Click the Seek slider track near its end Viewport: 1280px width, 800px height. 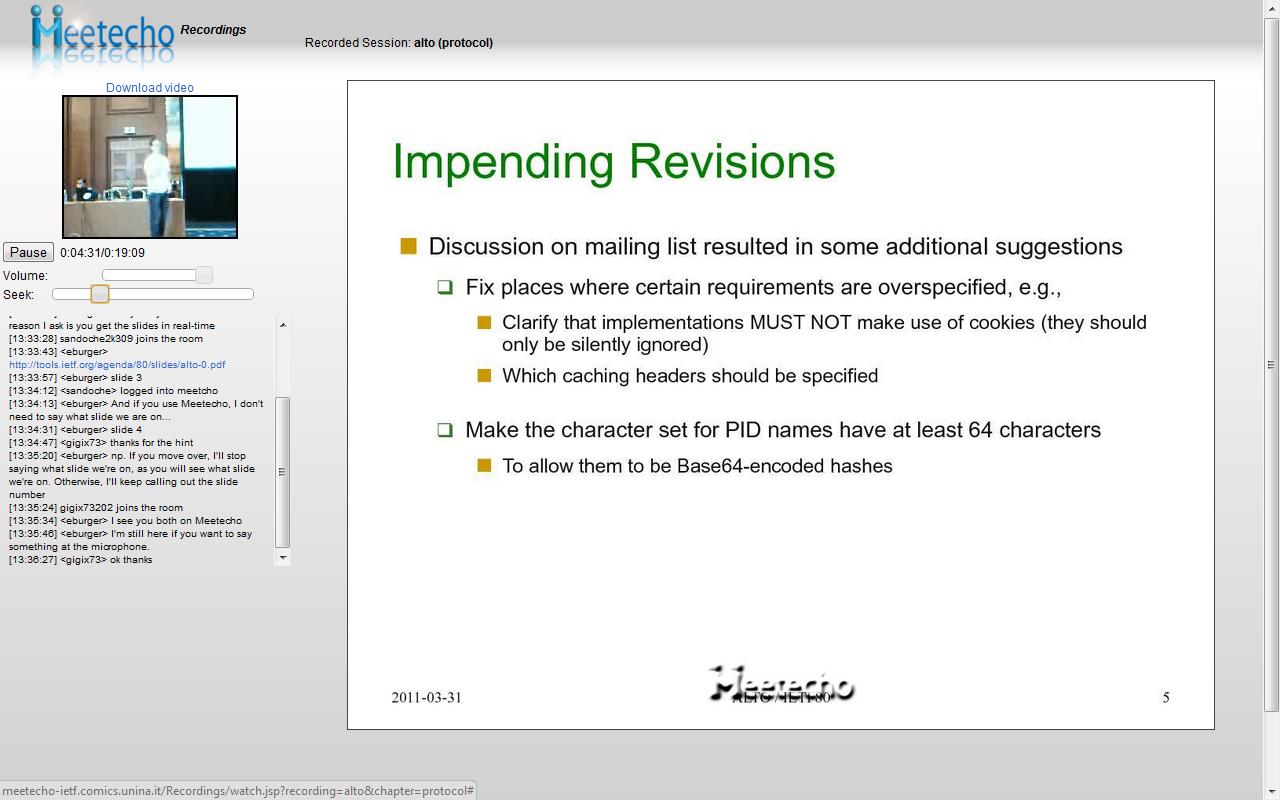point(245,294)
